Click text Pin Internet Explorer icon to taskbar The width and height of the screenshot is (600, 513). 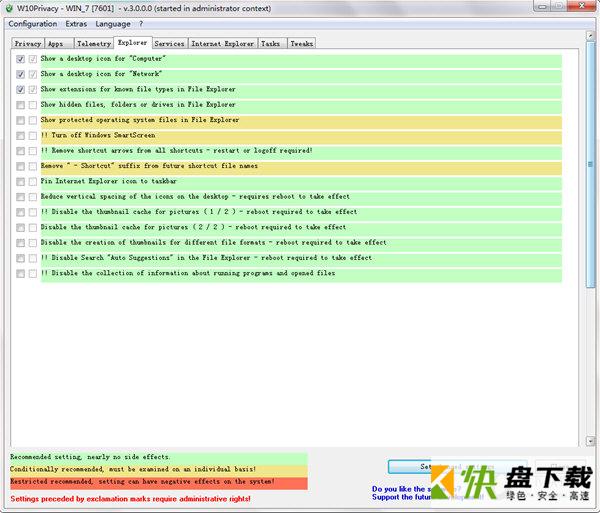109,181
